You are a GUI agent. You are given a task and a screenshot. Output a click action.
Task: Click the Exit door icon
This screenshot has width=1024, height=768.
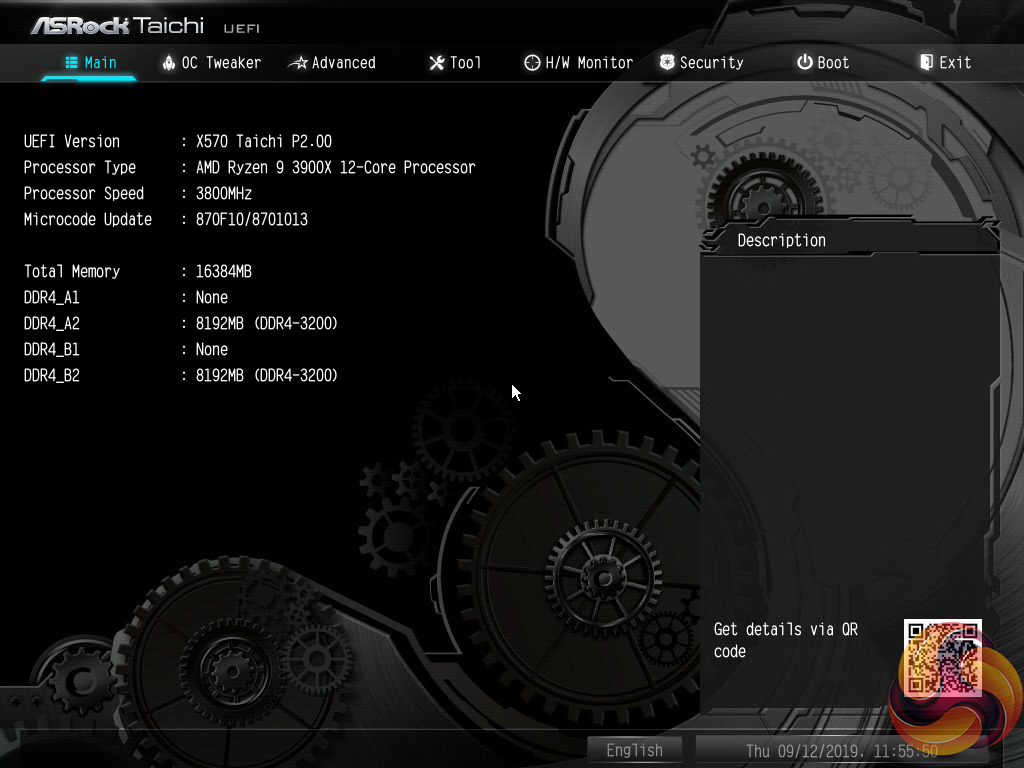926,62
